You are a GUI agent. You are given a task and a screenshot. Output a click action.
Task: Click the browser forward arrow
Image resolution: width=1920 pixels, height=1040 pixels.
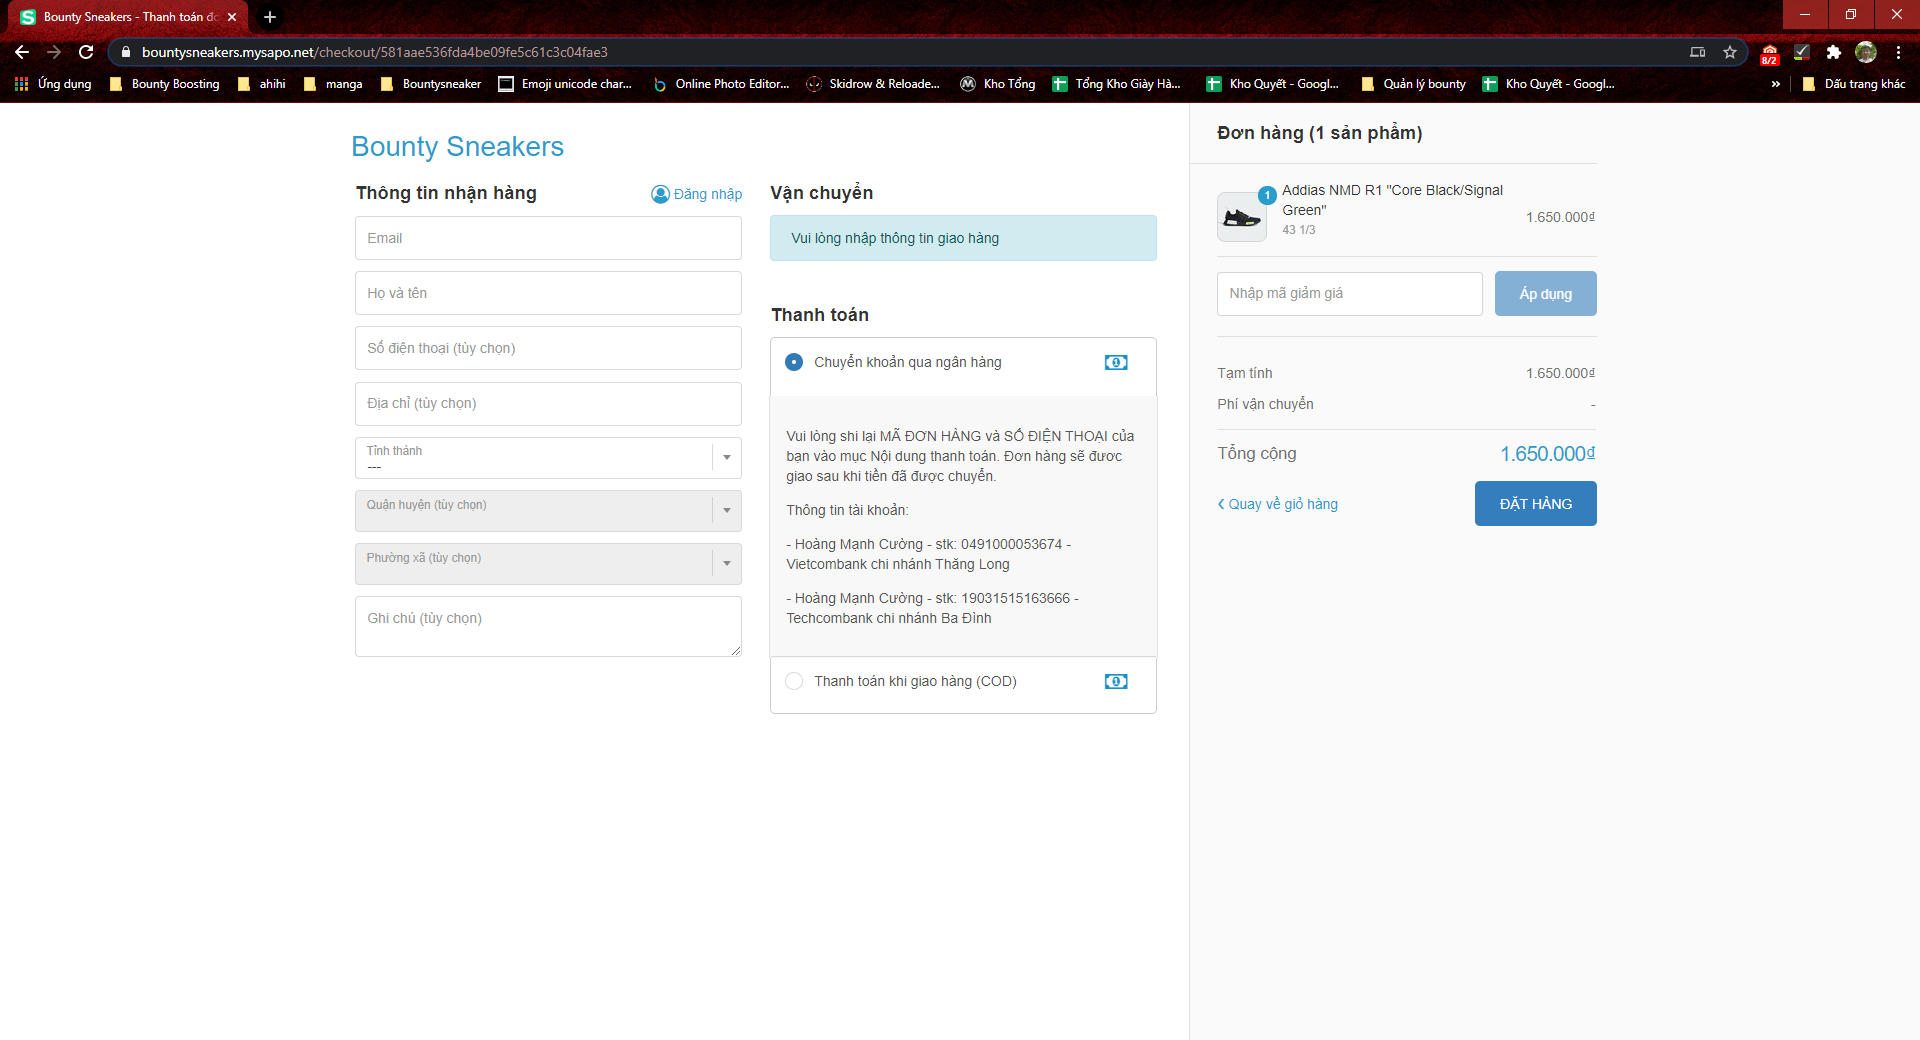click(54, 52)
